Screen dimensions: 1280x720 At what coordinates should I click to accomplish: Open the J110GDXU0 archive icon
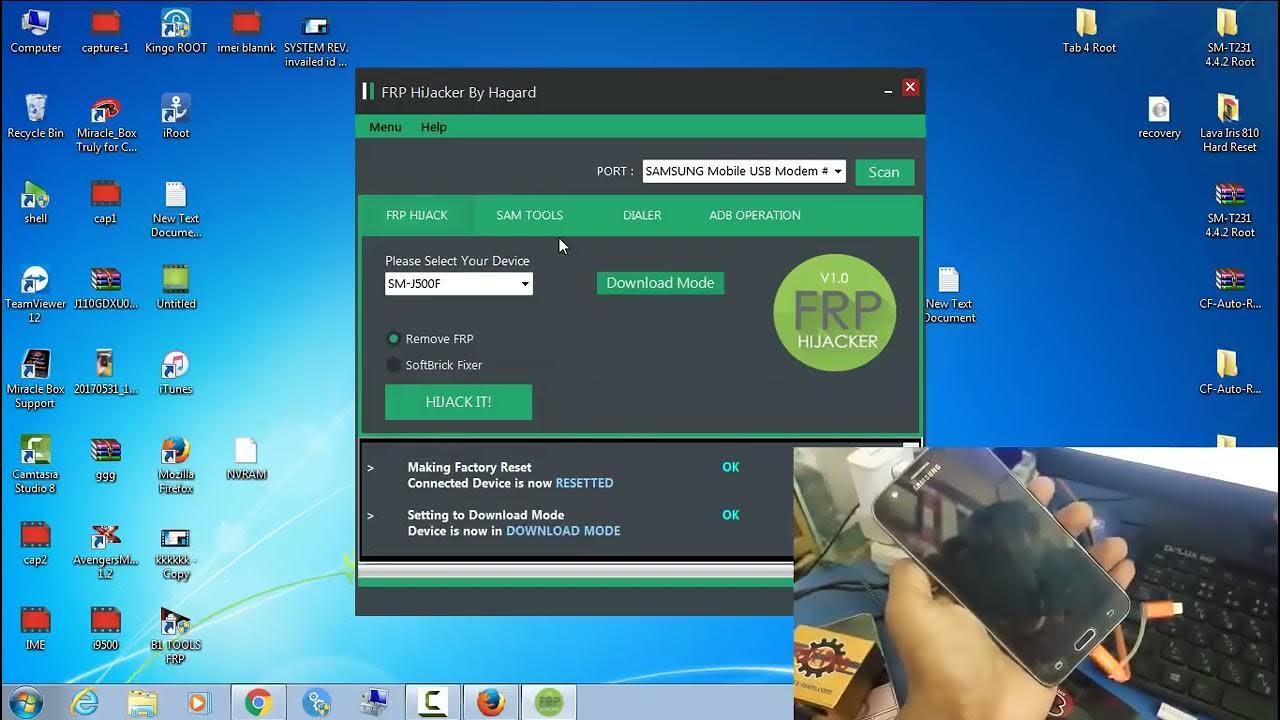coord(105,287)
